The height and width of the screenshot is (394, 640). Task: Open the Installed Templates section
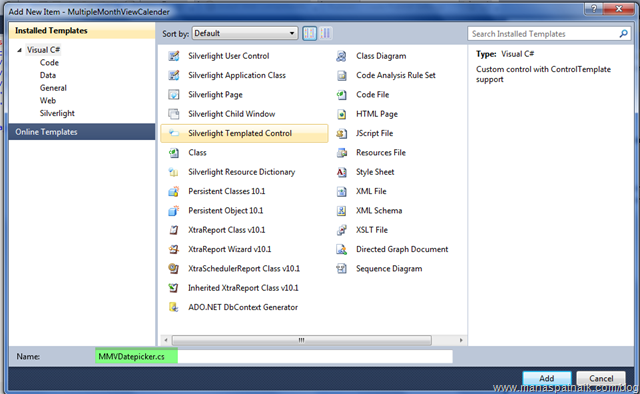pos(82,31)
